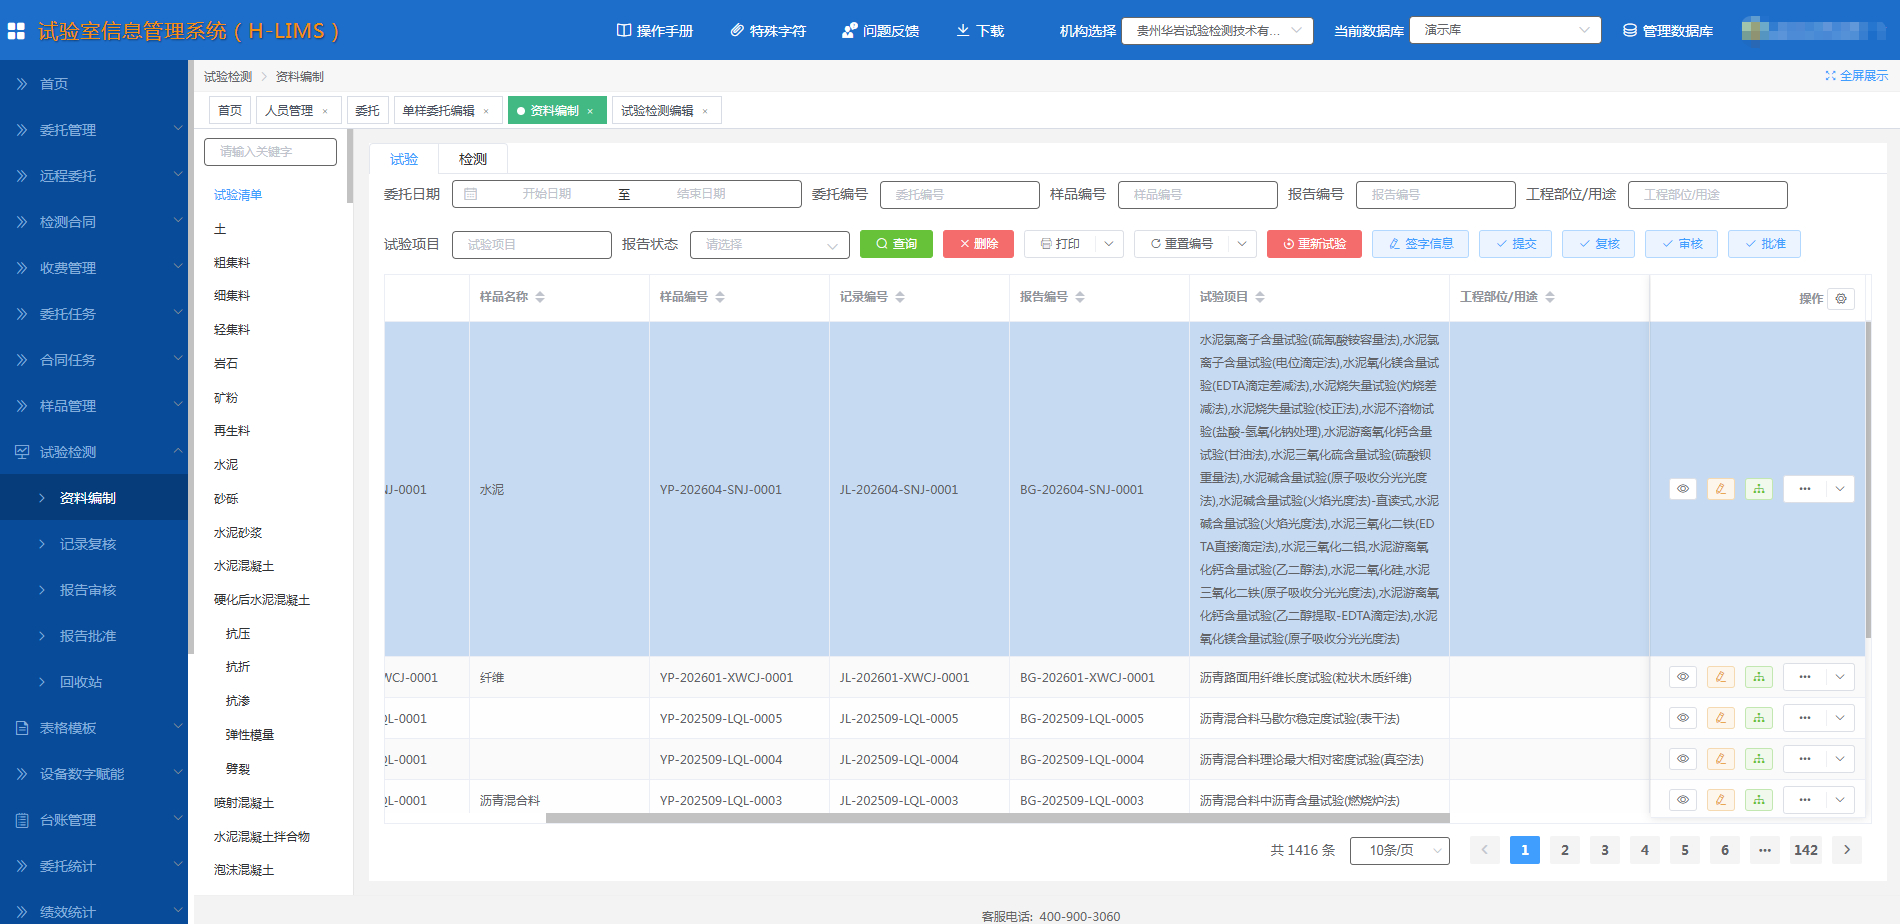Switch to the 检测 tab
Screen dimensions: 1900x924
pyautogui.click(x=473, y=159)
